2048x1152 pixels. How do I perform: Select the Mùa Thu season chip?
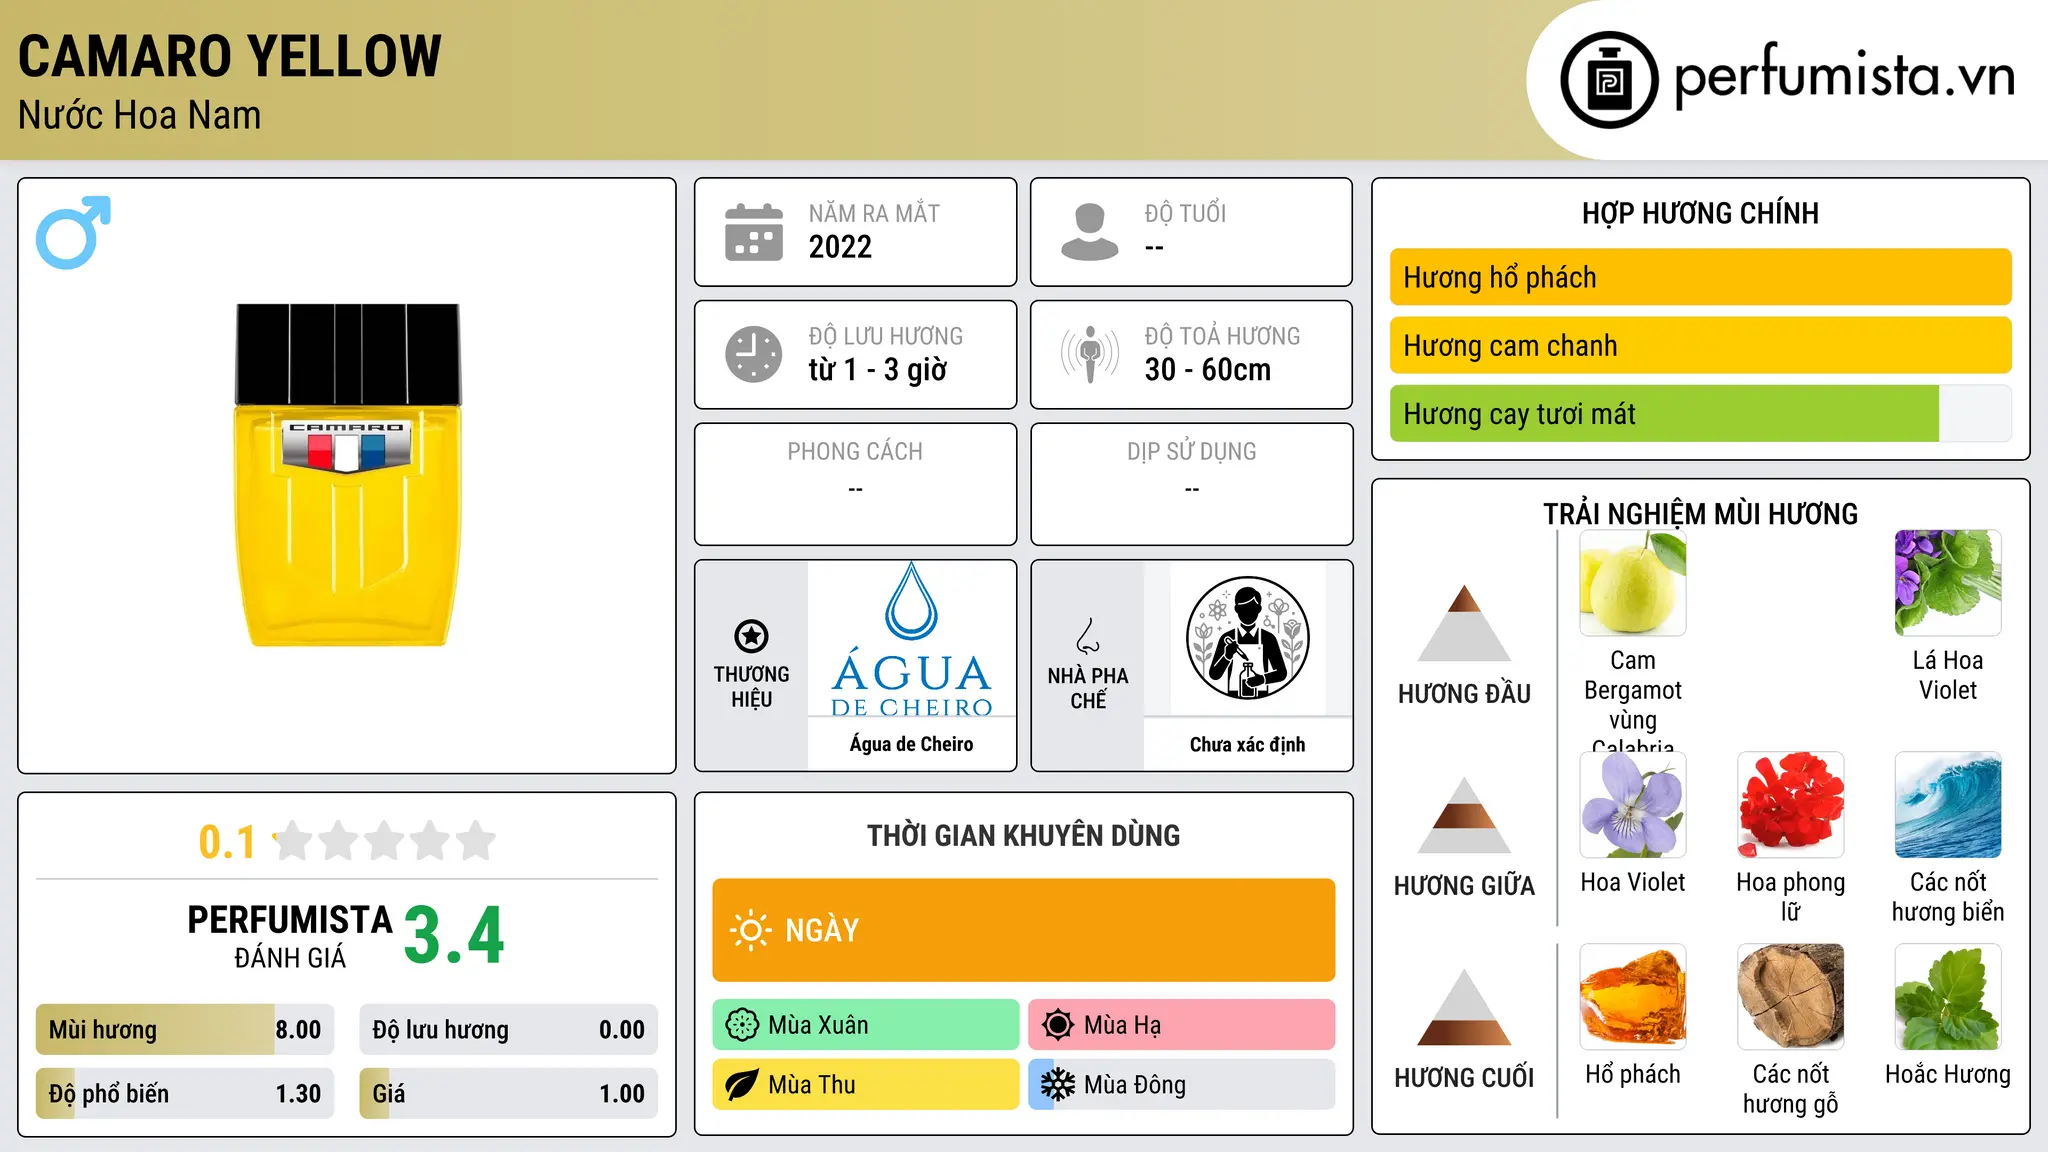pyautogui.click(x=866, y=1085)
